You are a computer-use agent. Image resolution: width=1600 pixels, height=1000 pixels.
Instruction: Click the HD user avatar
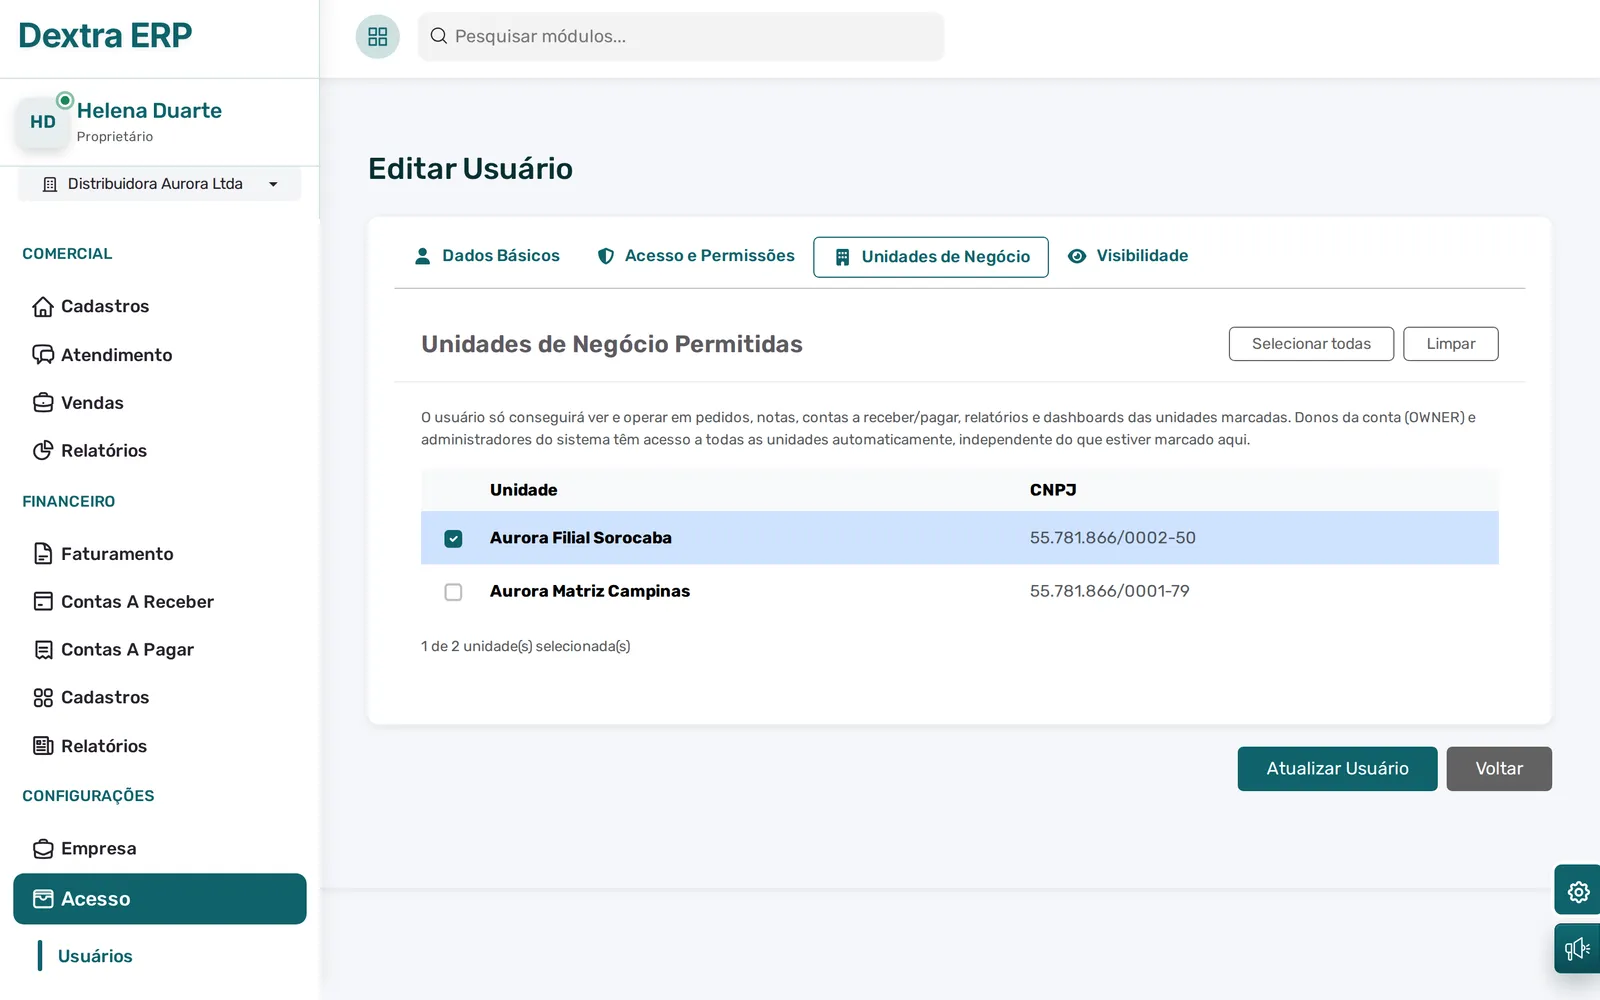point(43,122)
